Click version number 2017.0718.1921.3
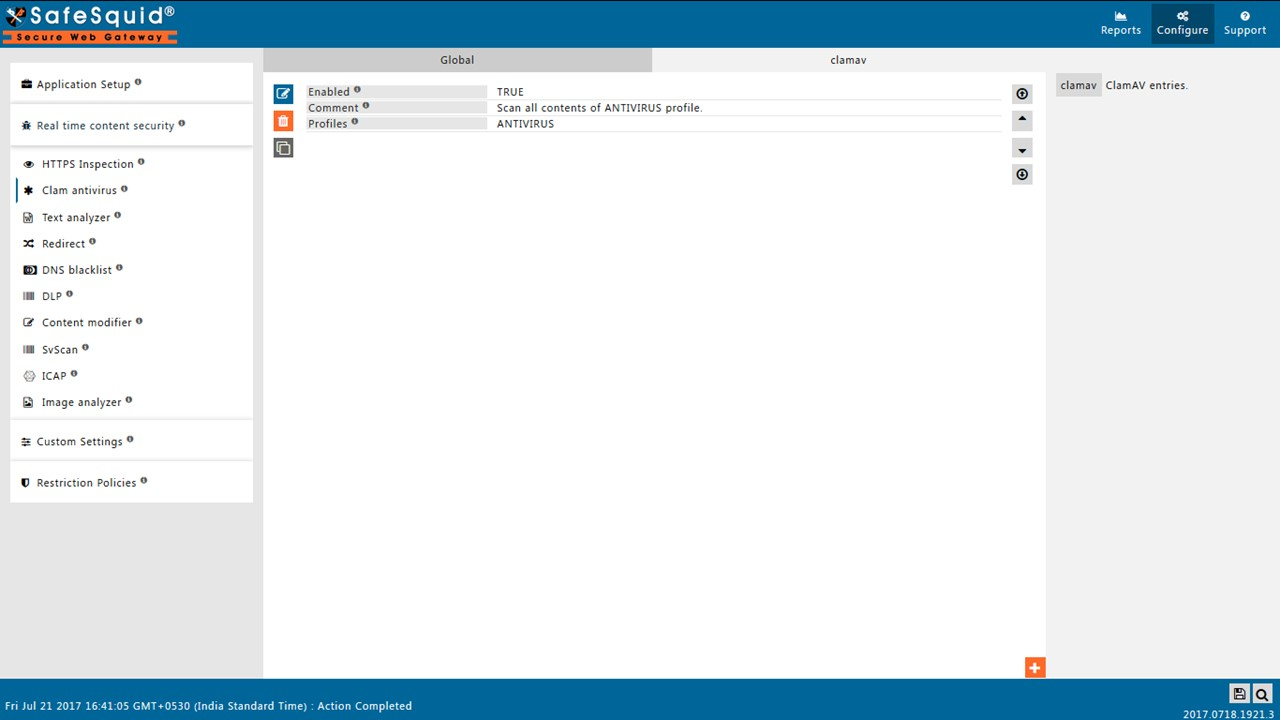 pos(1228,714)
